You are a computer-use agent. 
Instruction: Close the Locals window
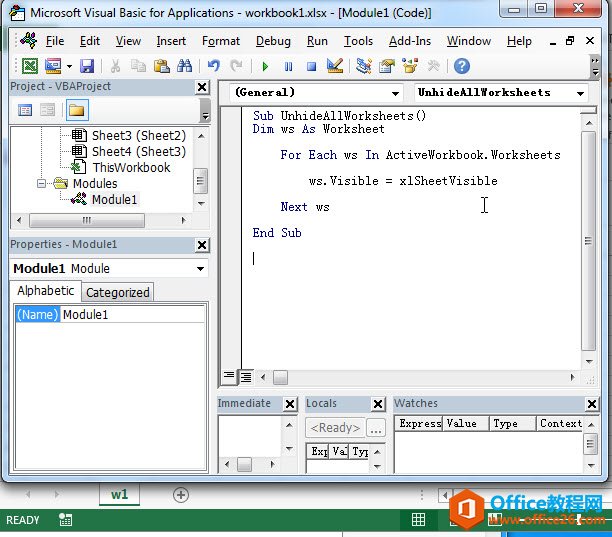click(378, 404)
